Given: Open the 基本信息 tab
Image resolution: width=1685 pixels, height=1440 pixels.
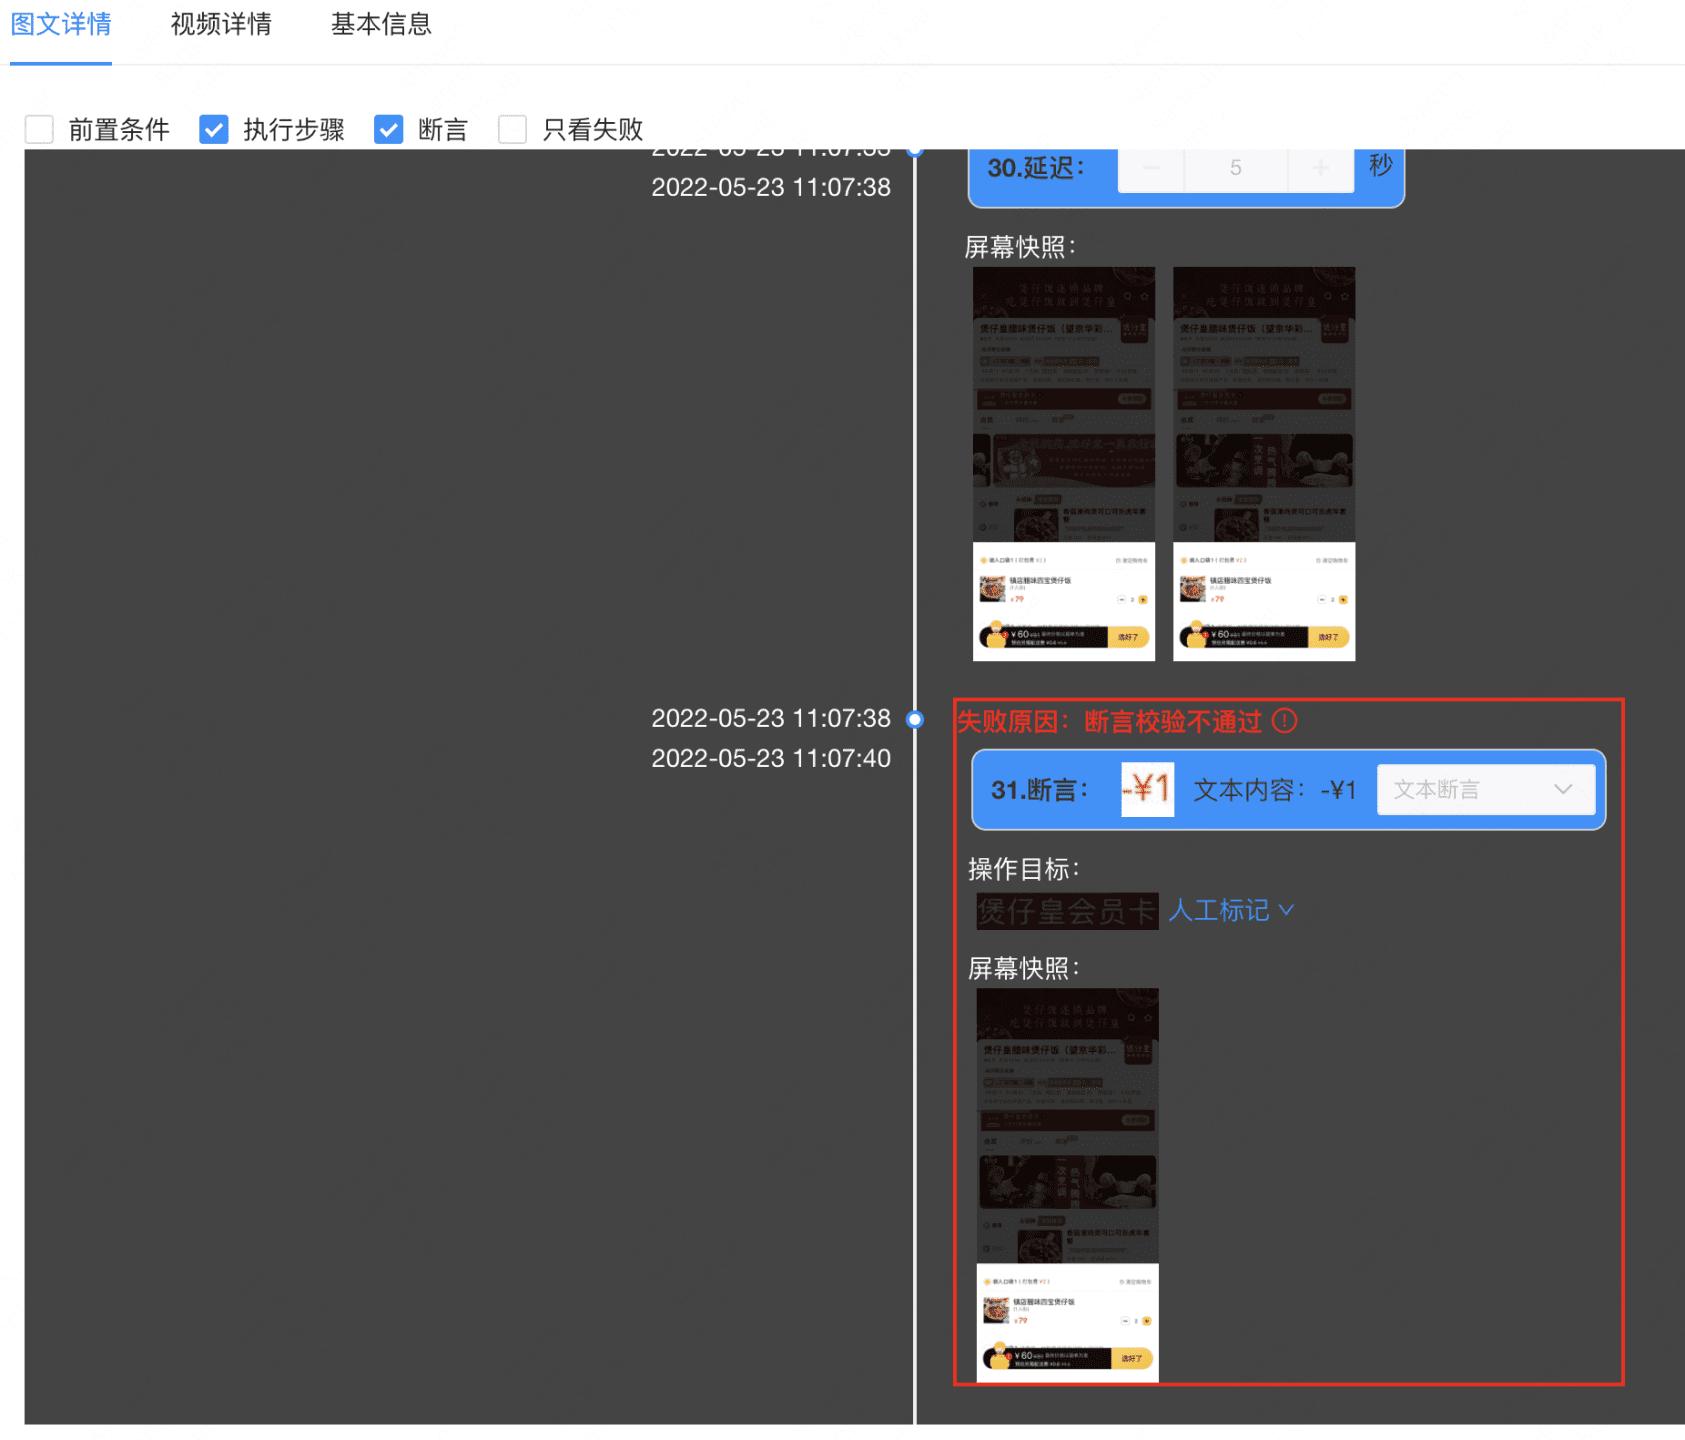Looking at the screenshot, I should pos(381,25).
